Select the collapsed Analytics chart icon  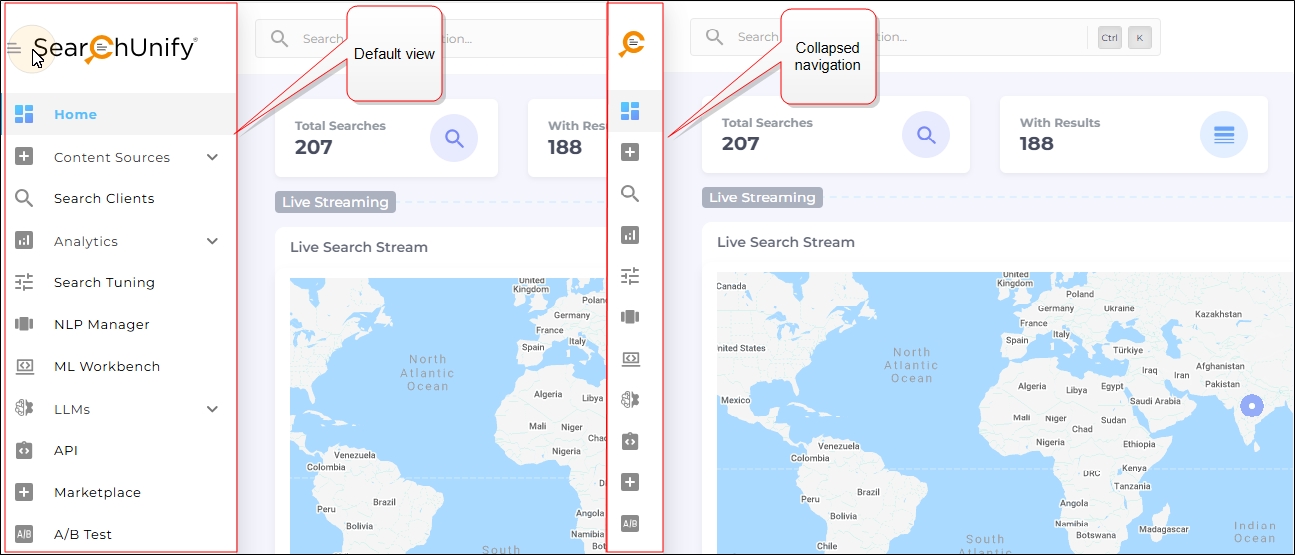point(630,235)
